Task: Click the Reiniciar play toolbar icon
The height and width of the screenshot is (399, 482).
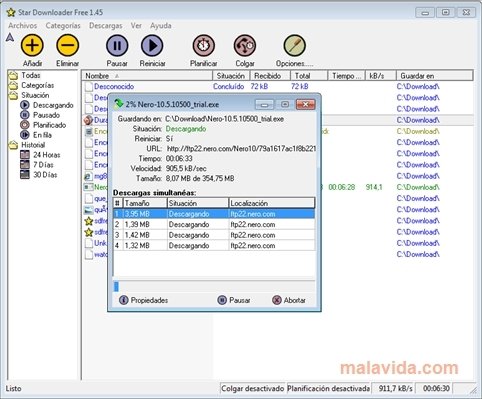Action: point(152,45)
